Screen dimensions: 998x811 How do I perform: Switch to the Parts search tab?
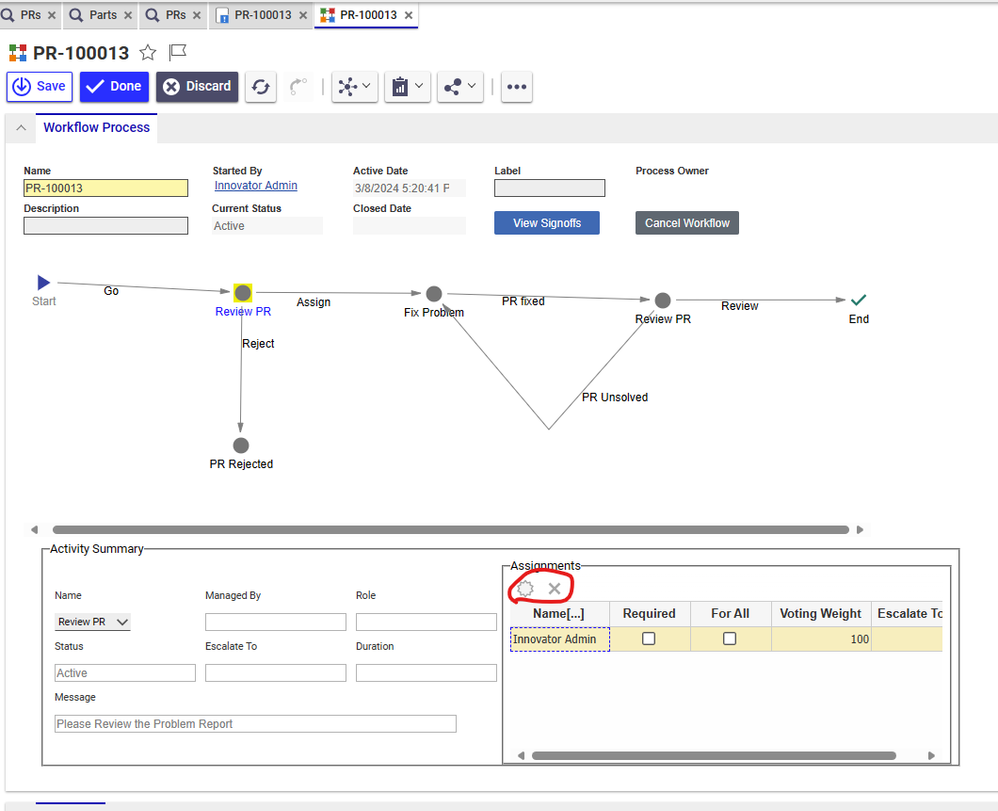[100, 15]
